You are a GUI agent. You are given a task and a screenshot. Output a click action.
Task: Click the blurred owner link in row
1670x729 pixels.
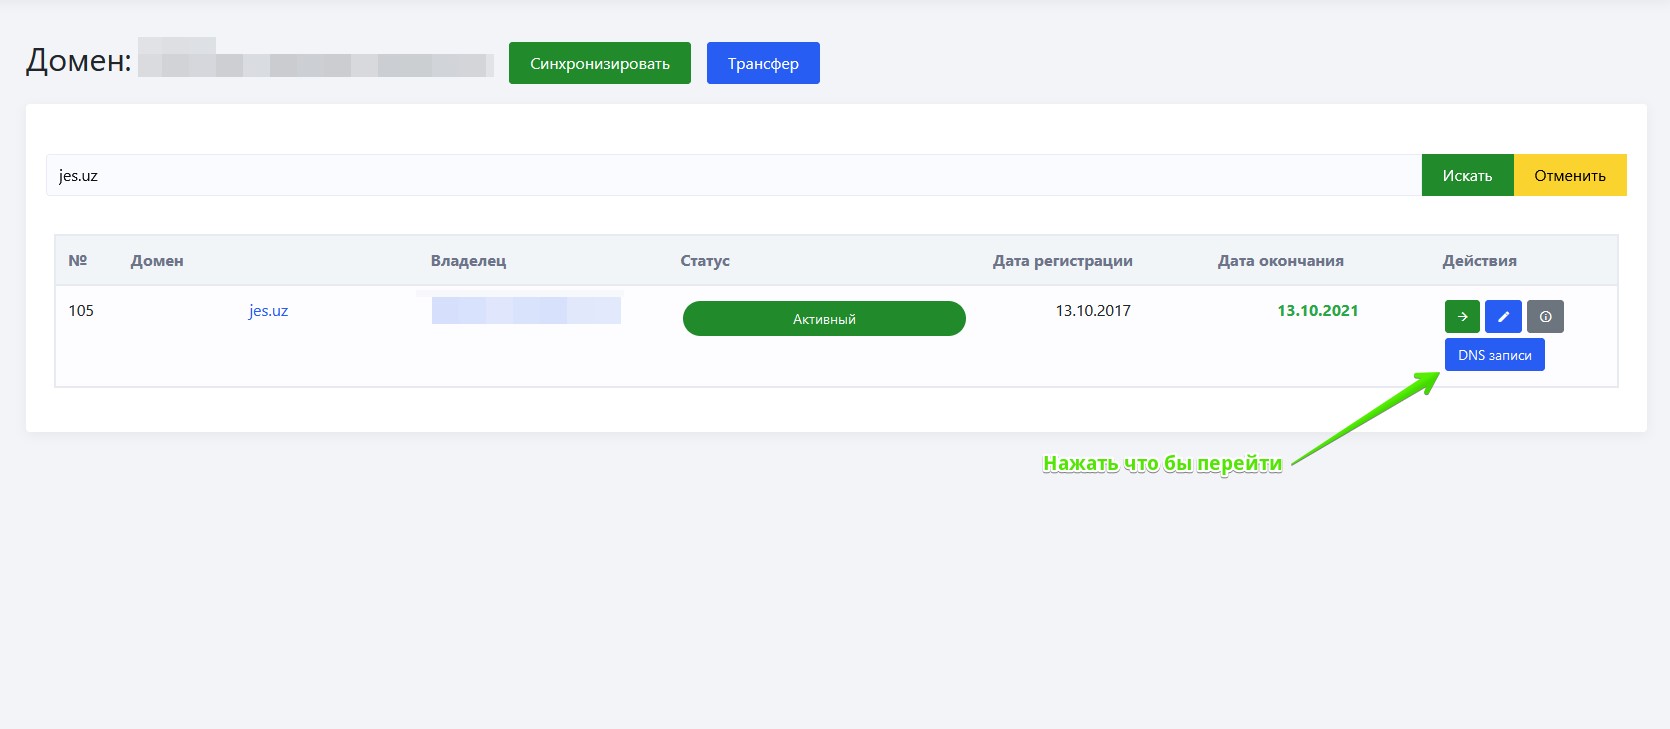(x=526, y=311)
